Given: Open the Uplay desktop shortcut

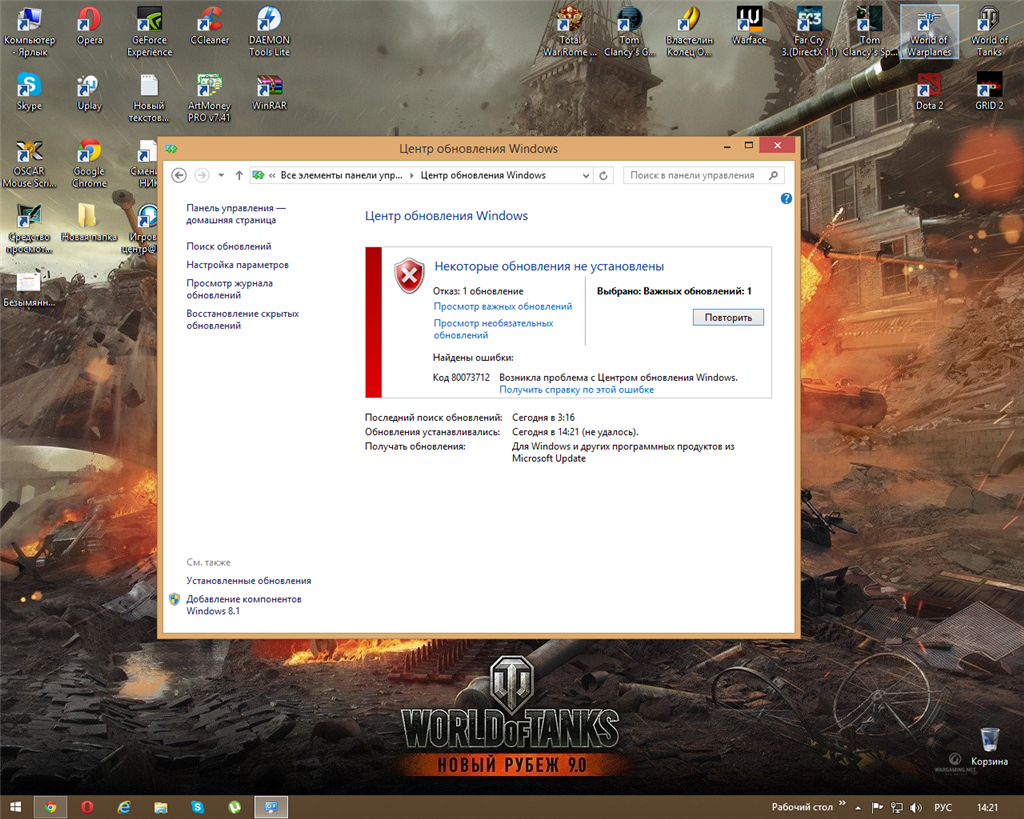Looking at the screenshot, I should point(89,92).
